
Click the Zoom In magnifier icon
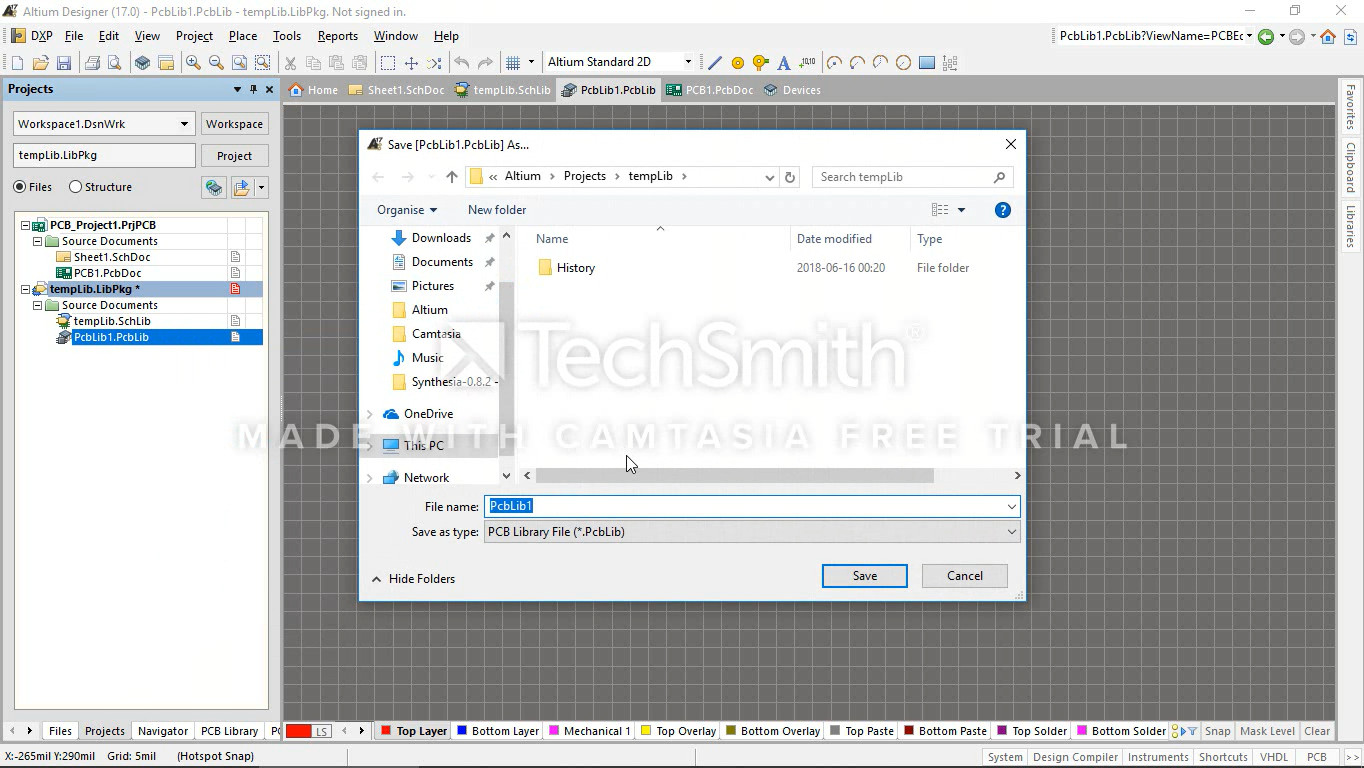pos(193,63)
